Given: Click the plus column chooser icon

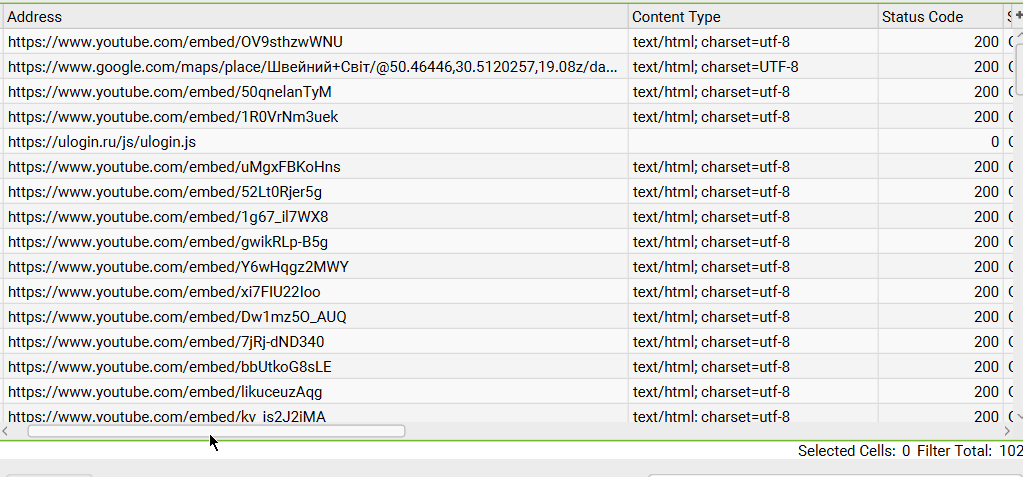Looking at the screenshot, I should pyautogui.click(x=1018, y=16).
